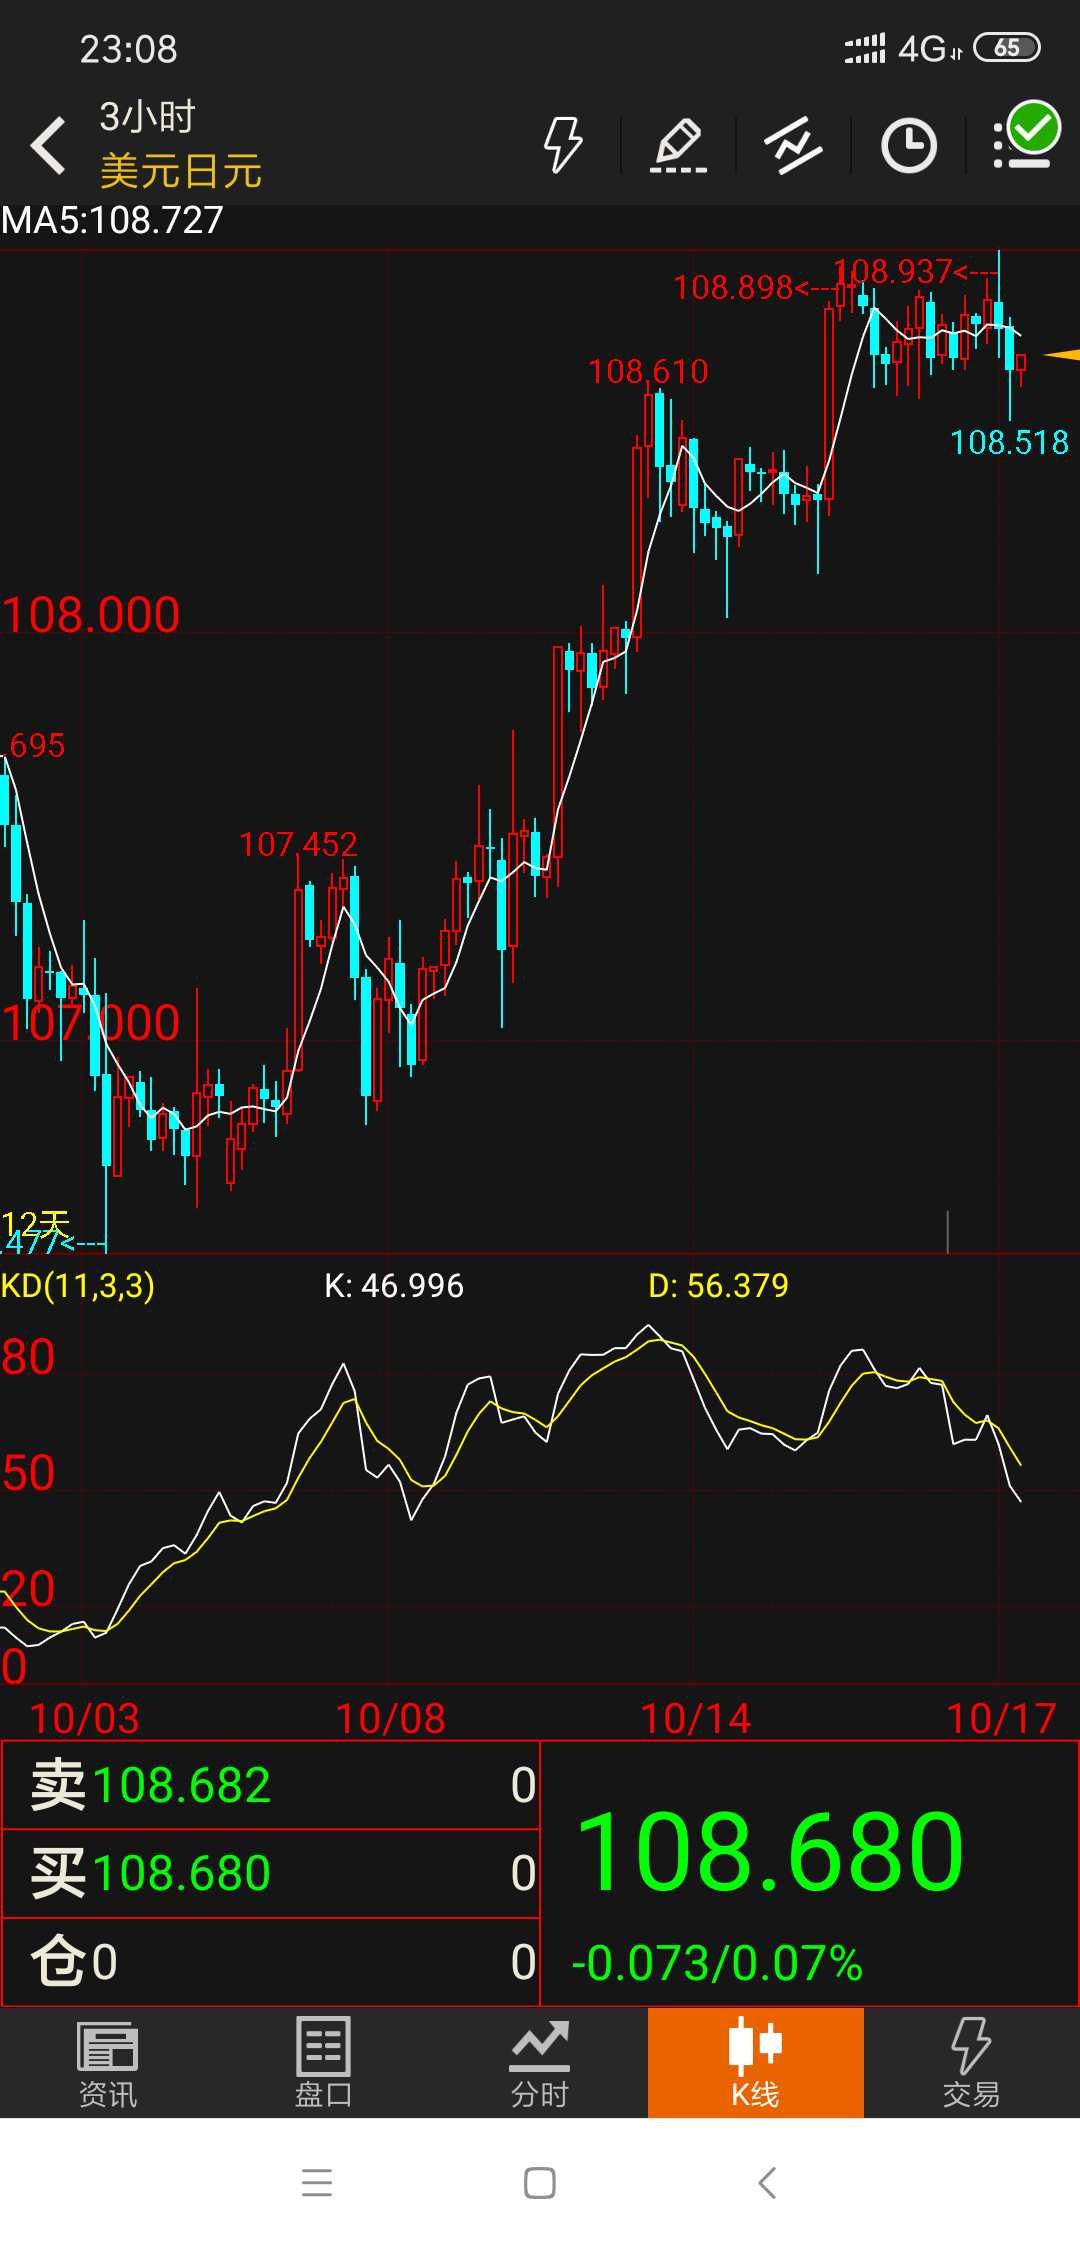This screenshot has height=2248, width=1080.
Task: Tap the 买 108.680 buy price row
Action: point(271,1873)
